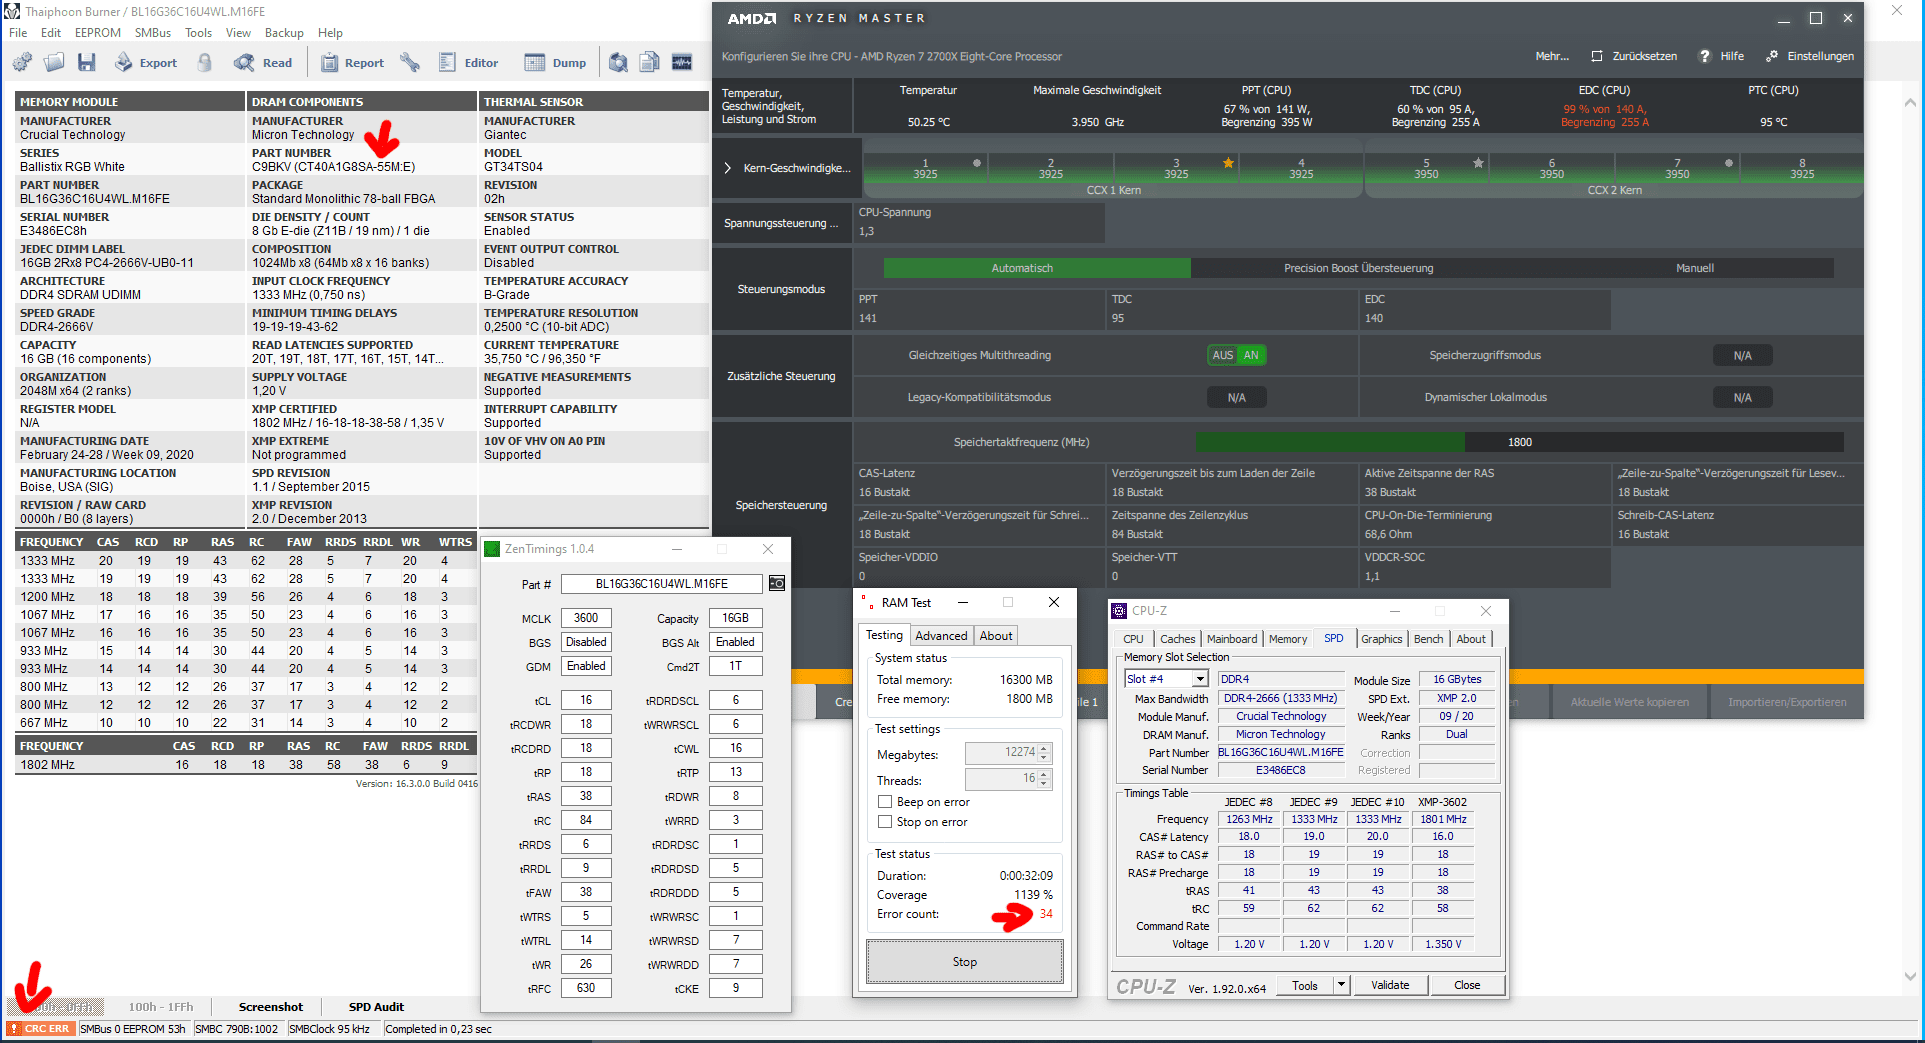The image size is (1925, 1043).
Task: Click the magnifier chip search icon in Thaiphoon toolbar
Action: (619, 62)
